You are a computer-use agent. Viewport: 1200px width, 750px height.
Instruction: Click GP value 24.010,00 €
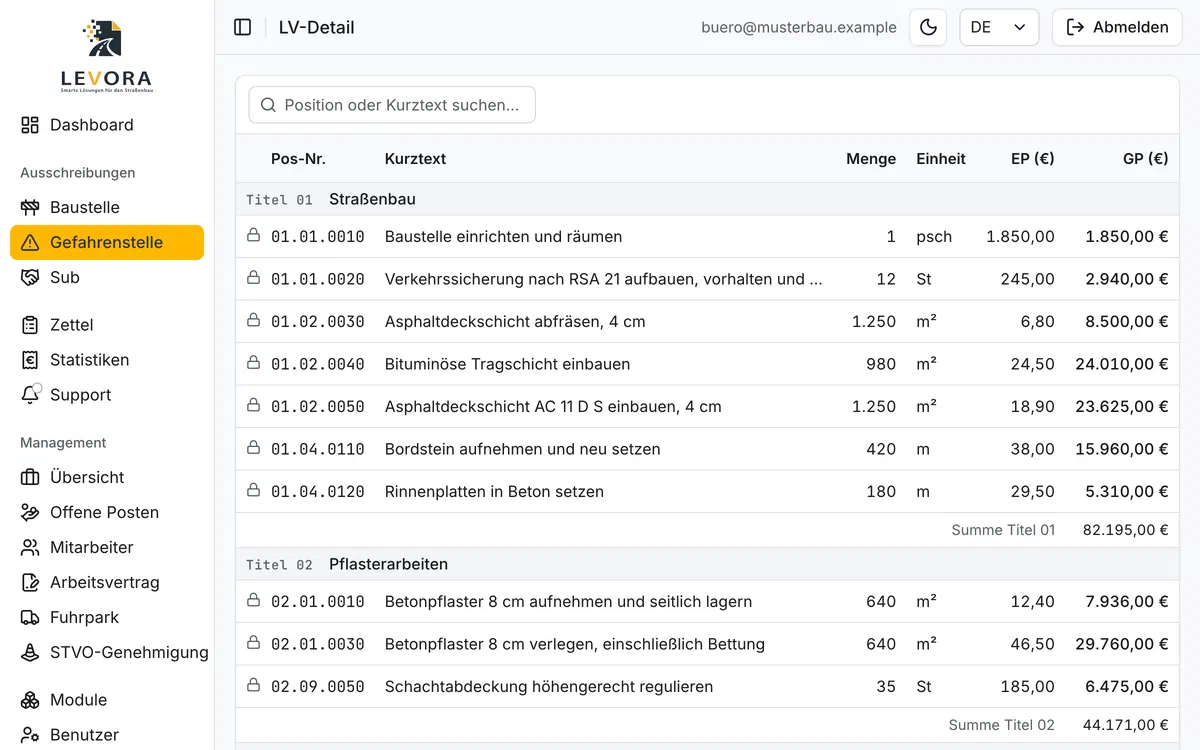click(1122, 364)
